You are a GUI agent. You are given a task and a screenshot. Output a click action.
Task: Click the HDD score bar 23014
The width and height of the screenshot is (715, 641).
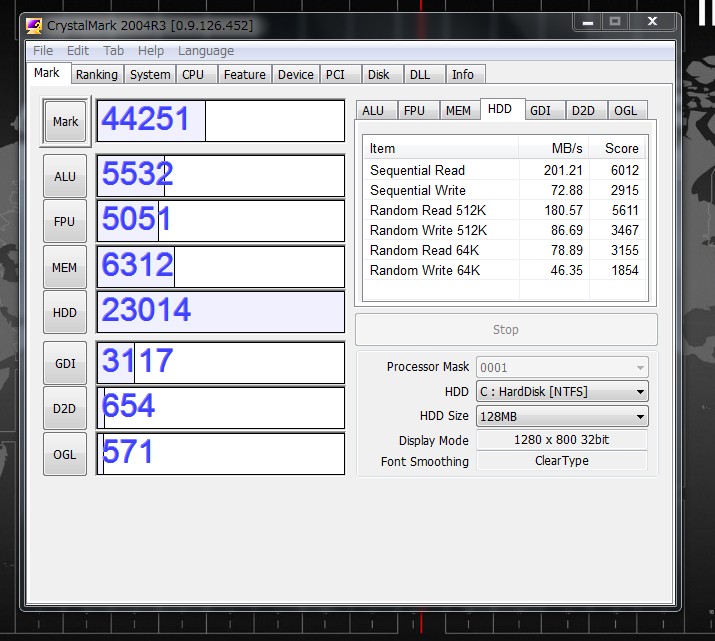221,312
